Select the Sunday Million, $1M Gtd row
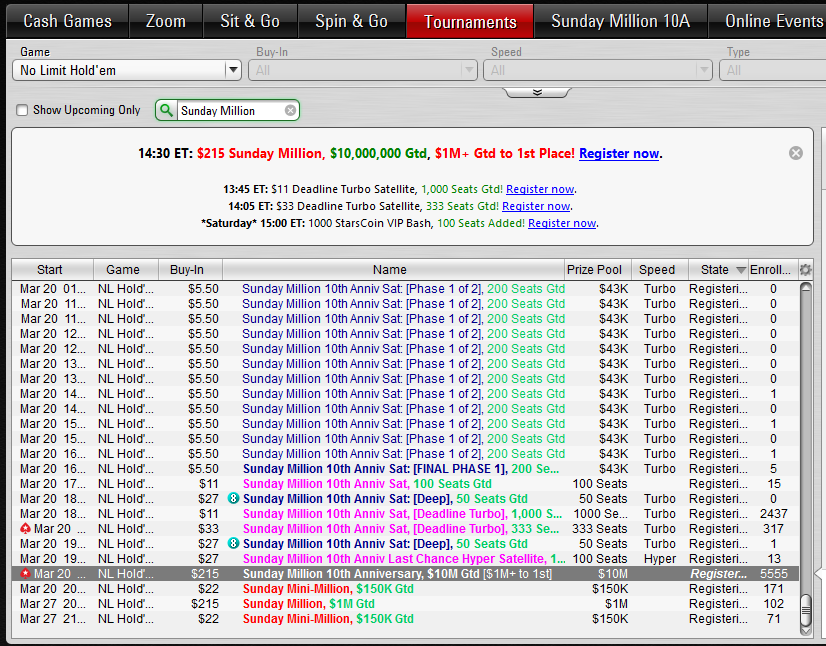 [405, 604]
